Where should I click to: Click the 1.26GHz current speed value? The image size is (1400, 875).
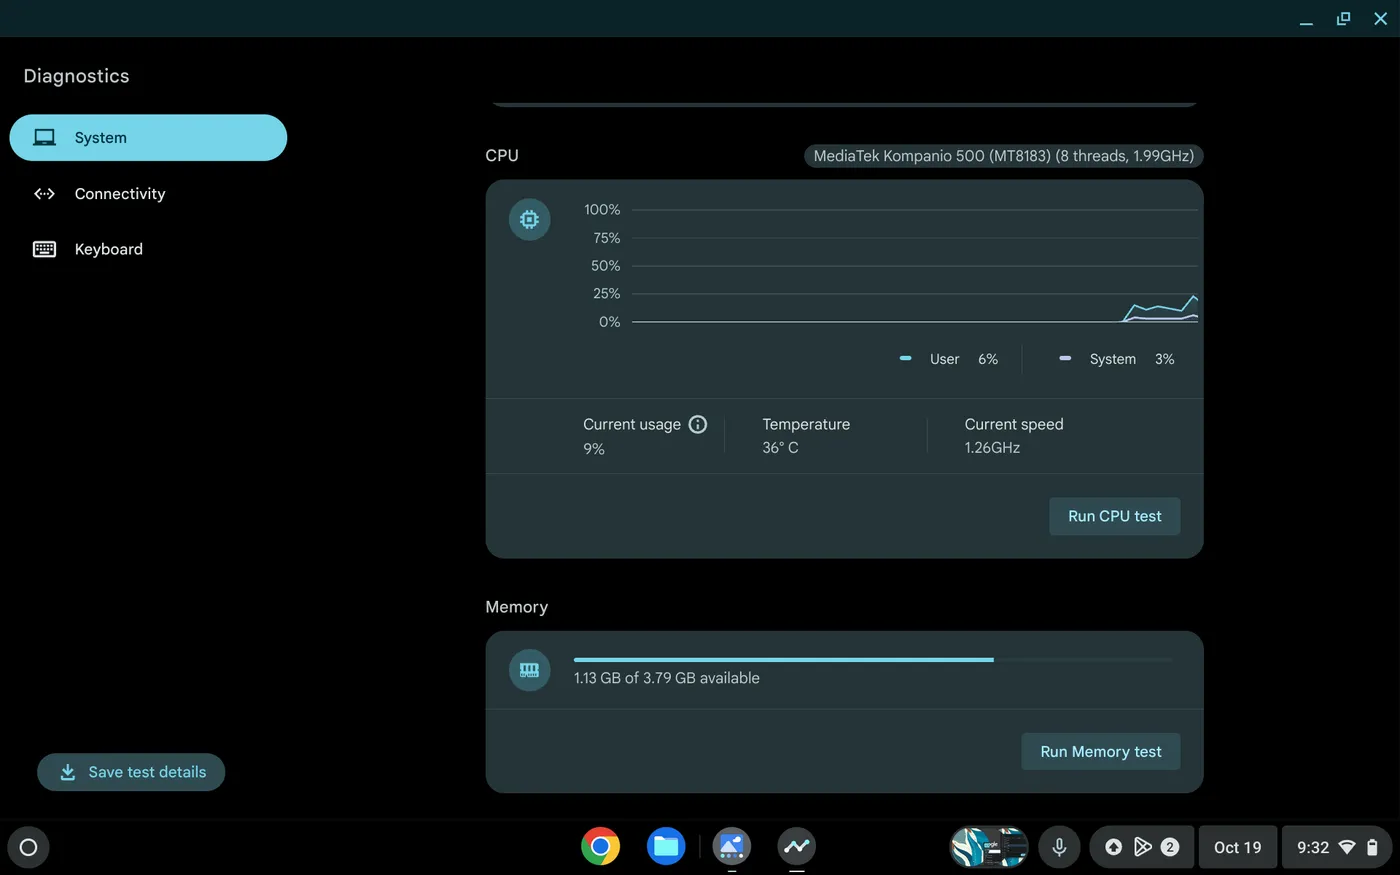[x=992, y=448]
